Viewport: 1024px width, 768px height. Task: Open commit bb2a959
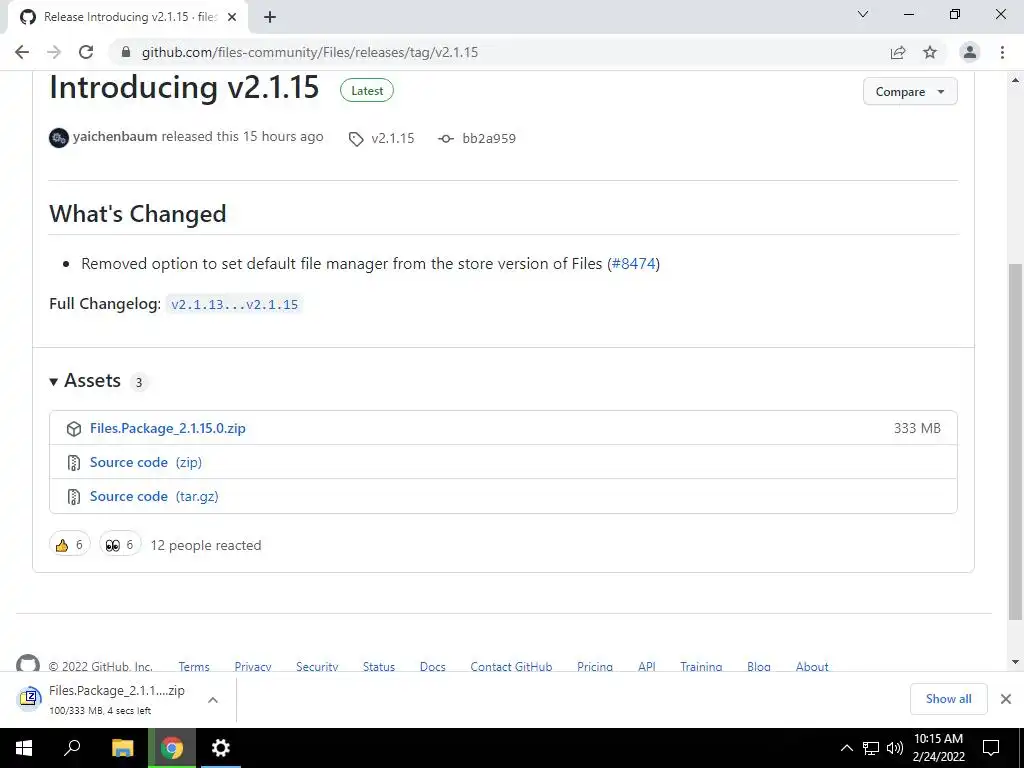coord(489,138)
